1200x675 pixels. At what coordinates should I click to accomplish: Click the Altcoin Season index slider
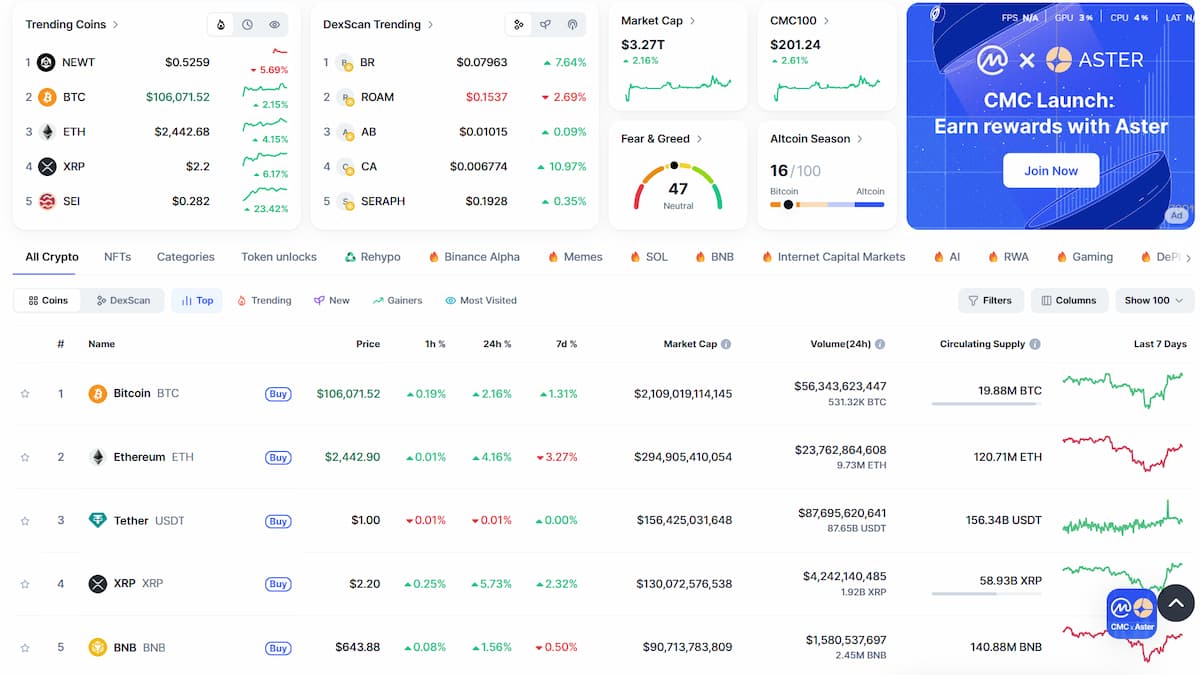point(827,204)
